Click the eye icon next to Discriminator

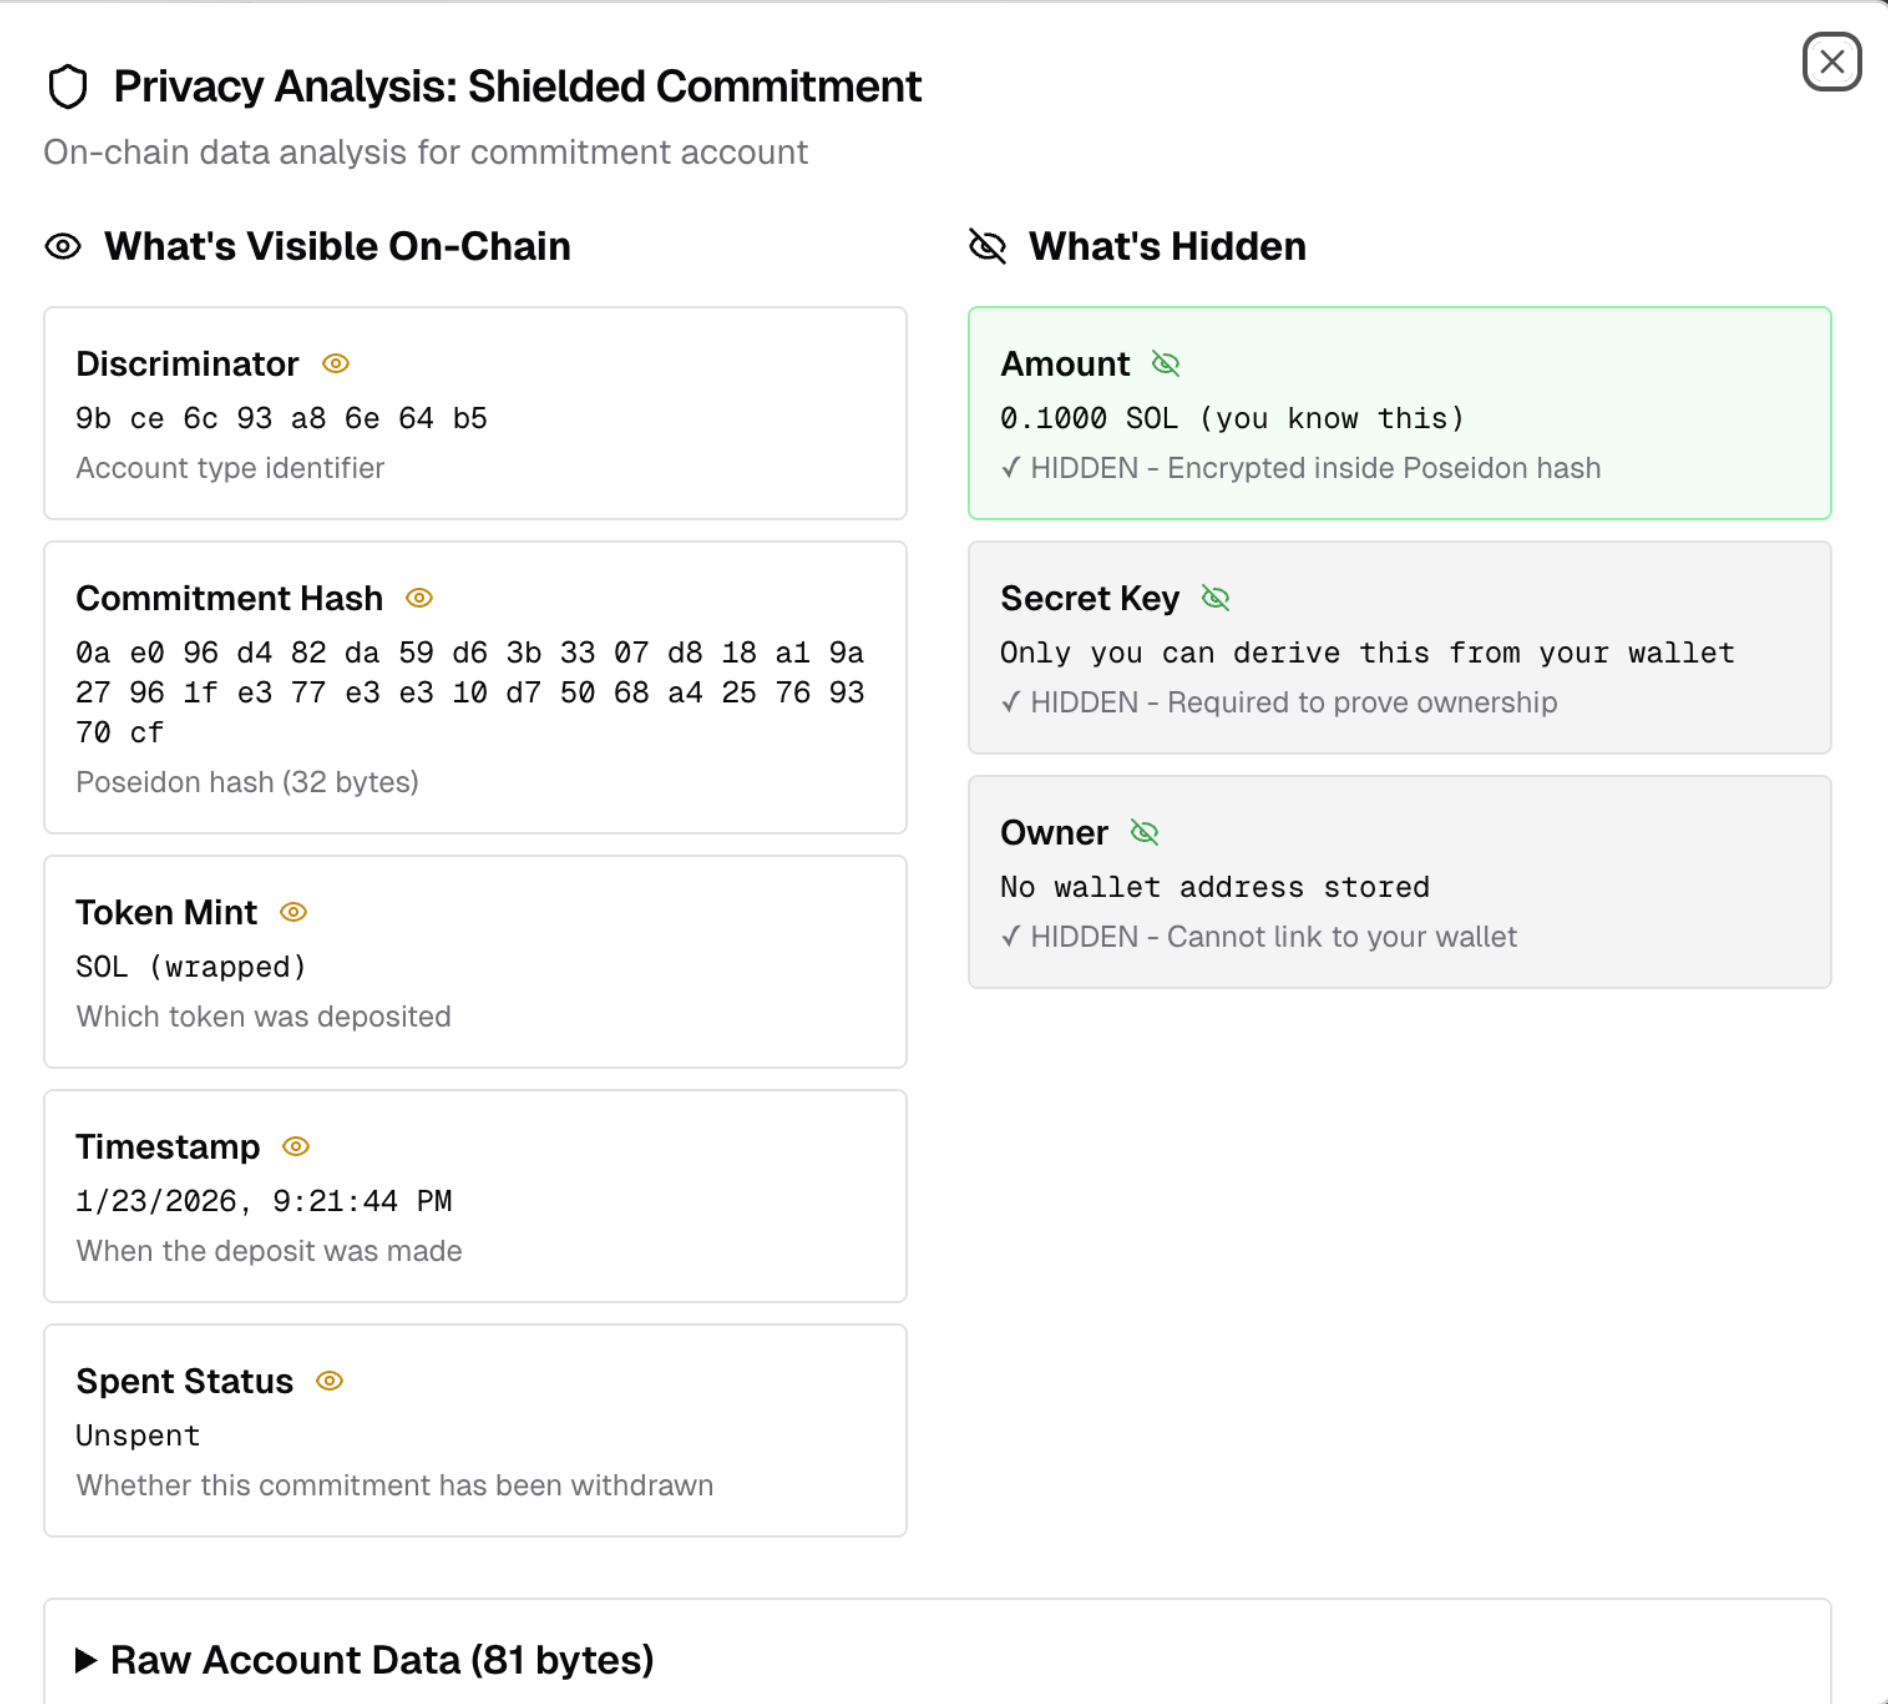[x=336, y=364]
